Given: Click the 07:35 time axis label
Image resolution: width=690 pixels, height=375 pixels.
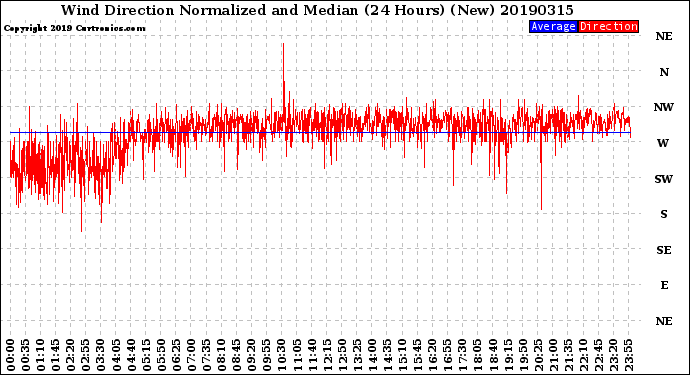Looking at the screenshot, I should (206, 355).
